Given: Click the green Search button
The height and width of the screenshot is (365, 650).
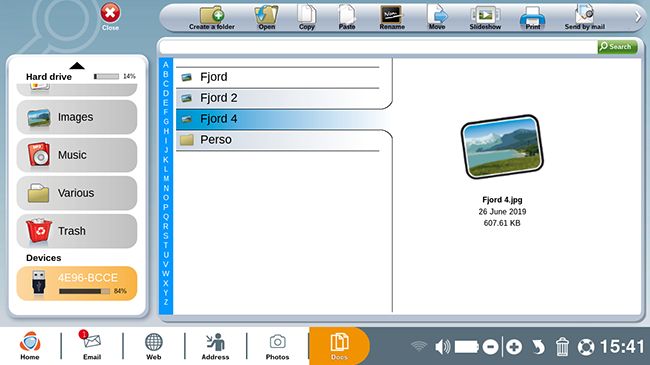Looking at the screenshot, I should tap(617, 47).
